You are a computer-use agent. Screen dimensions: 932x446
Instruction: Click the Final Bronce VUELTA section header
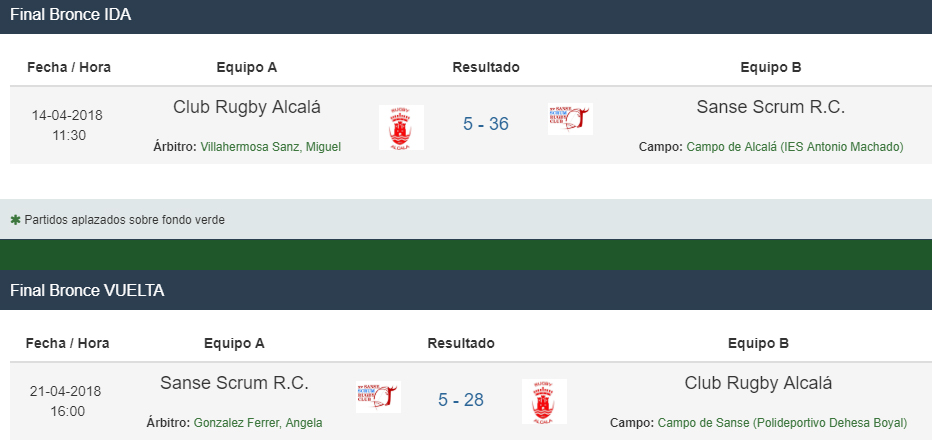coord(466,290)
